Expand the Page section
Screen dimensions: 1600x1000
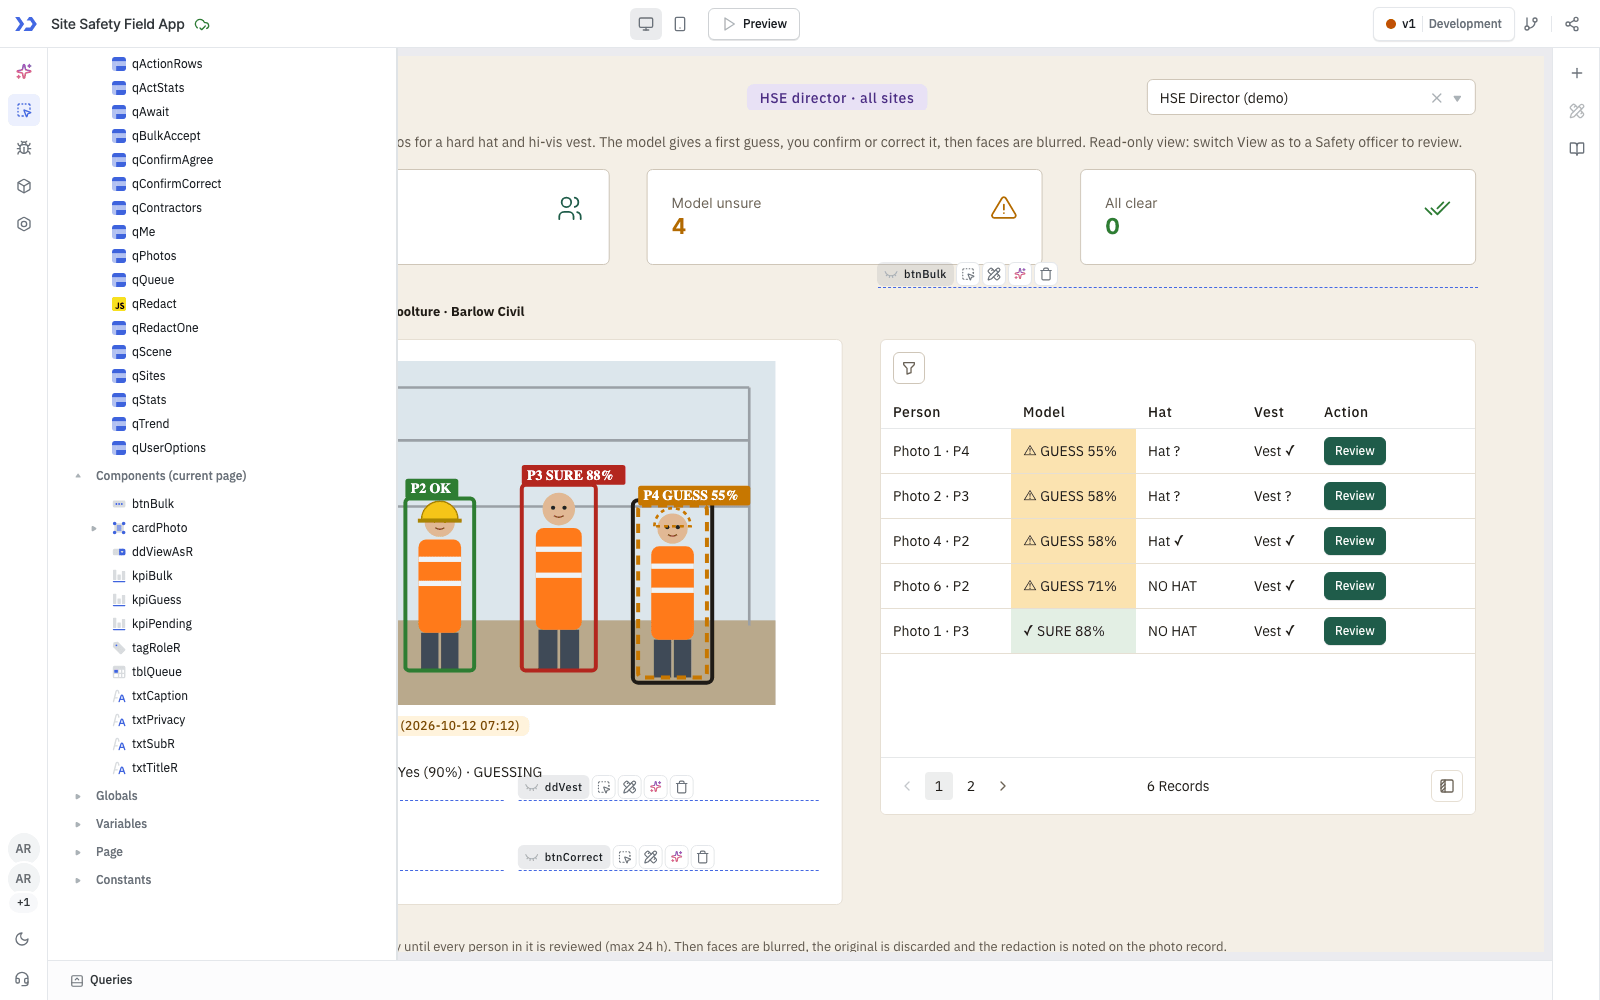(78, 852)
